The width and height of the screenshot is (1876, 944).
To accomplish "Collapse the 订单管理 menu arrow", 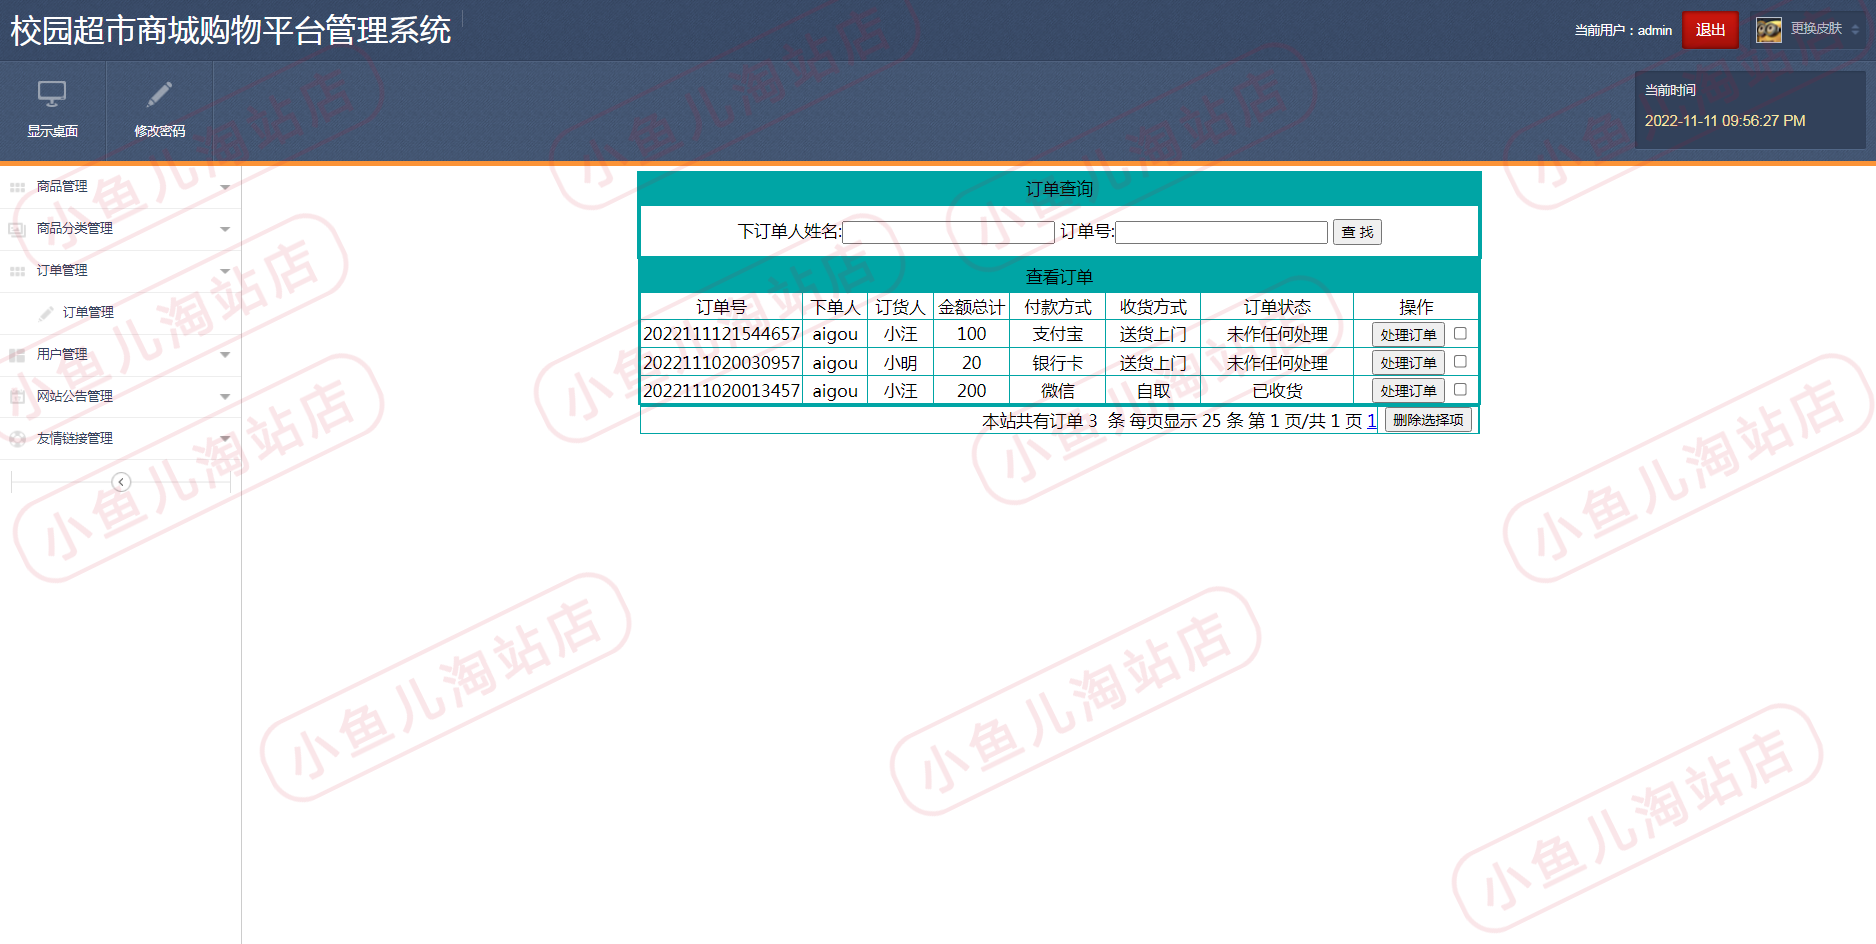I will [x=225, y=271].
